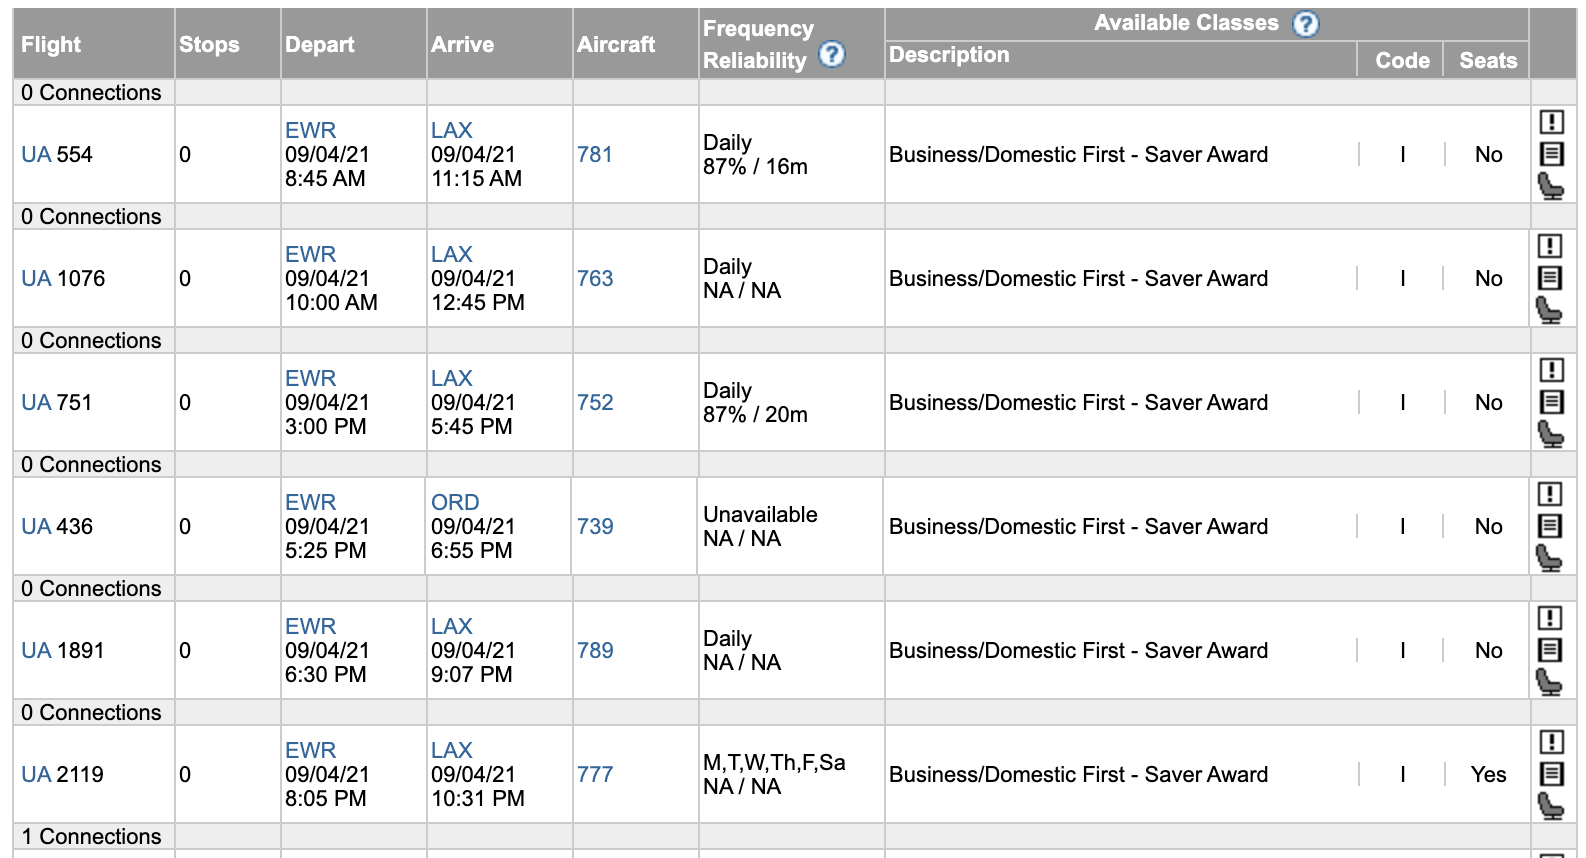
Task: Click EWR departure link for UA 1076
Action: [311, 254]
